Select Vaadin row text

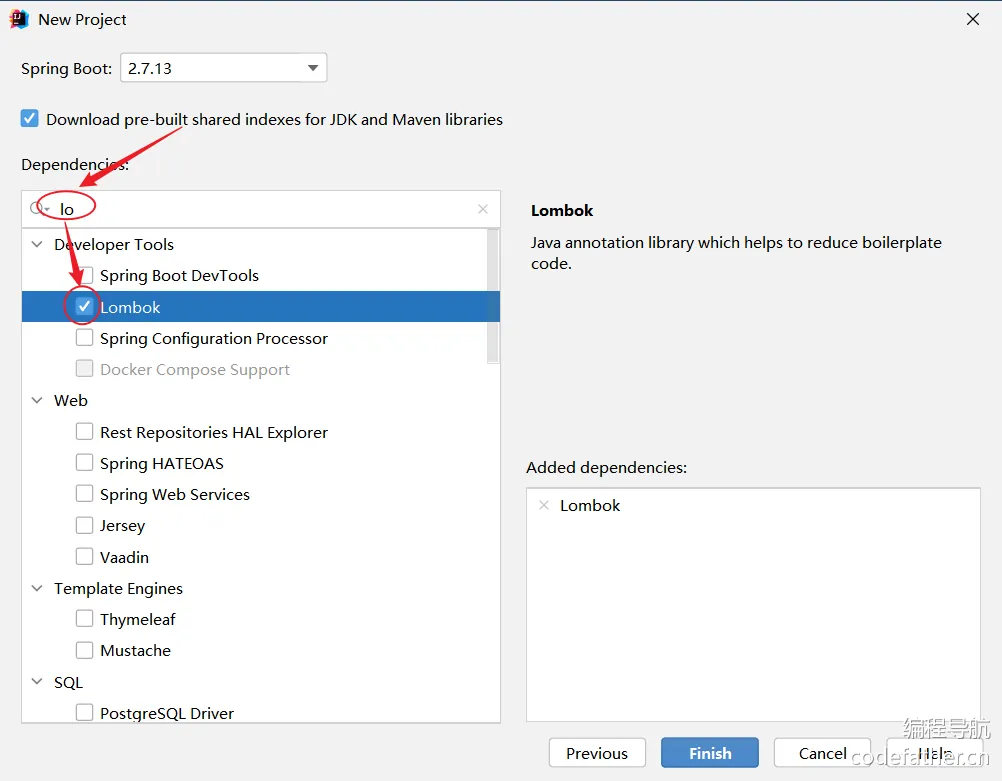(125, 557)
